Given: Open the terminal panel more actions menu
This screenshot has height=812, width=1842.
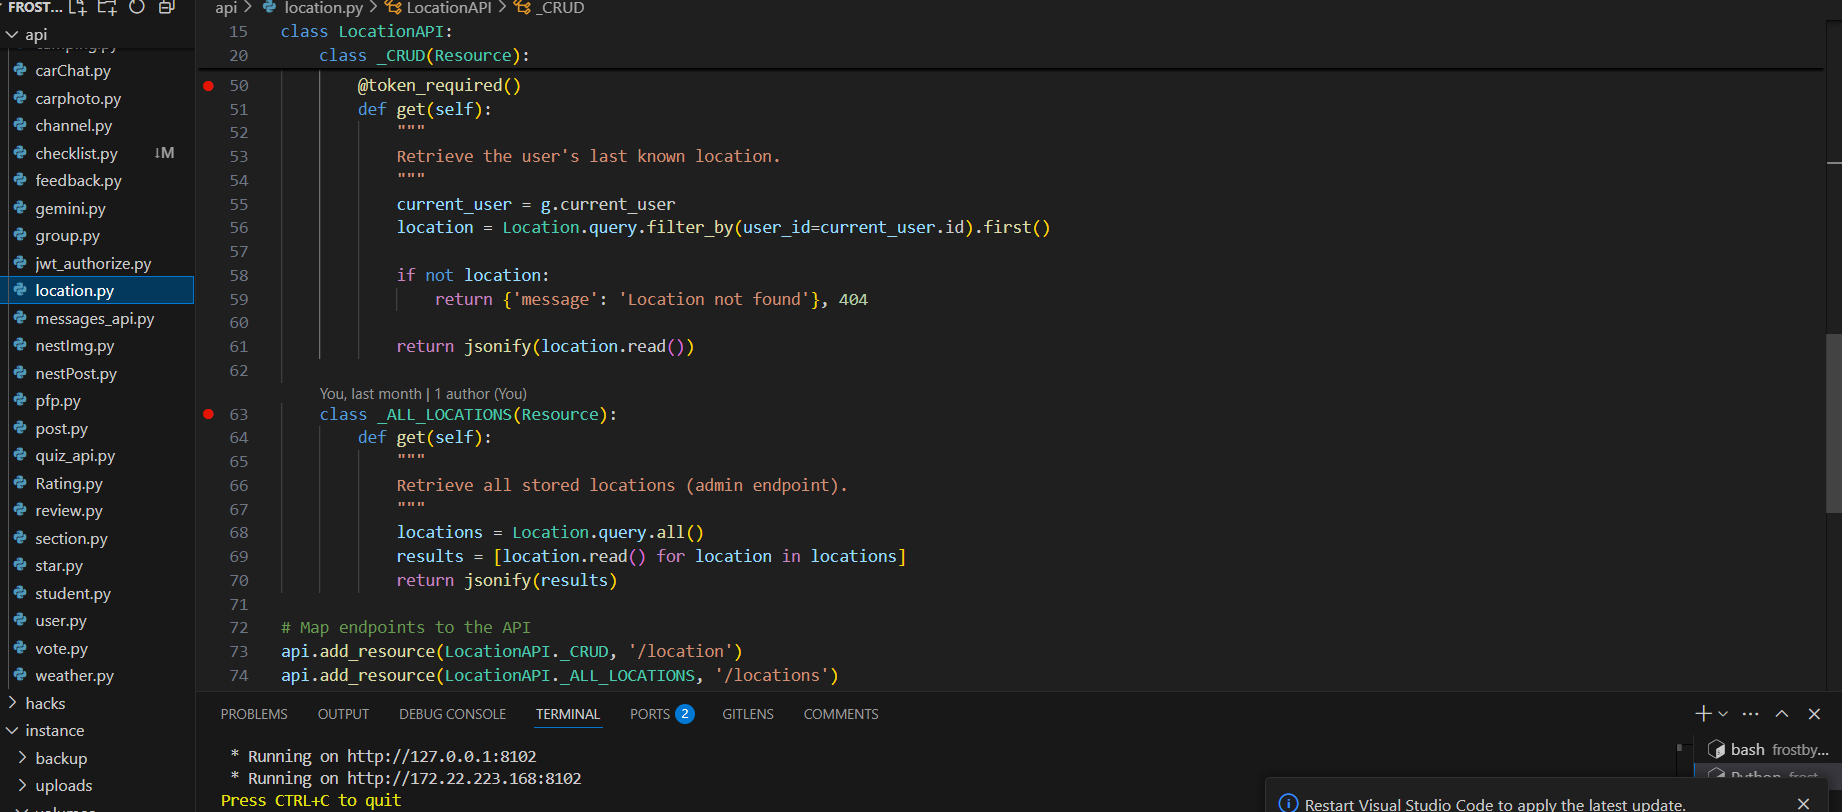Looking at the screenshot, I should 1750,714.
